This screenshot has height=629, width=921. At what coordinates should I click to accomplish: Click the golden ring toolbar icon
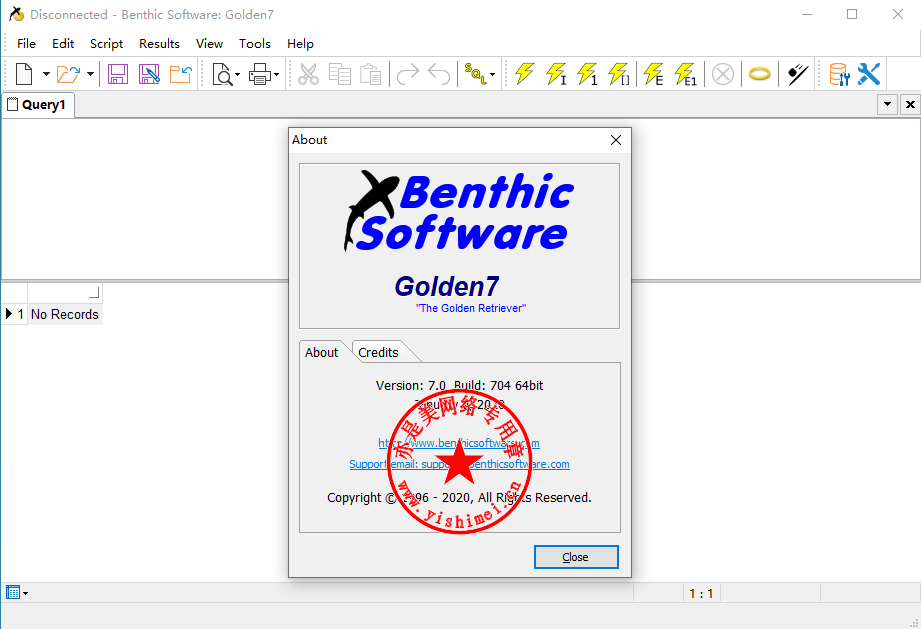(759, 74)
